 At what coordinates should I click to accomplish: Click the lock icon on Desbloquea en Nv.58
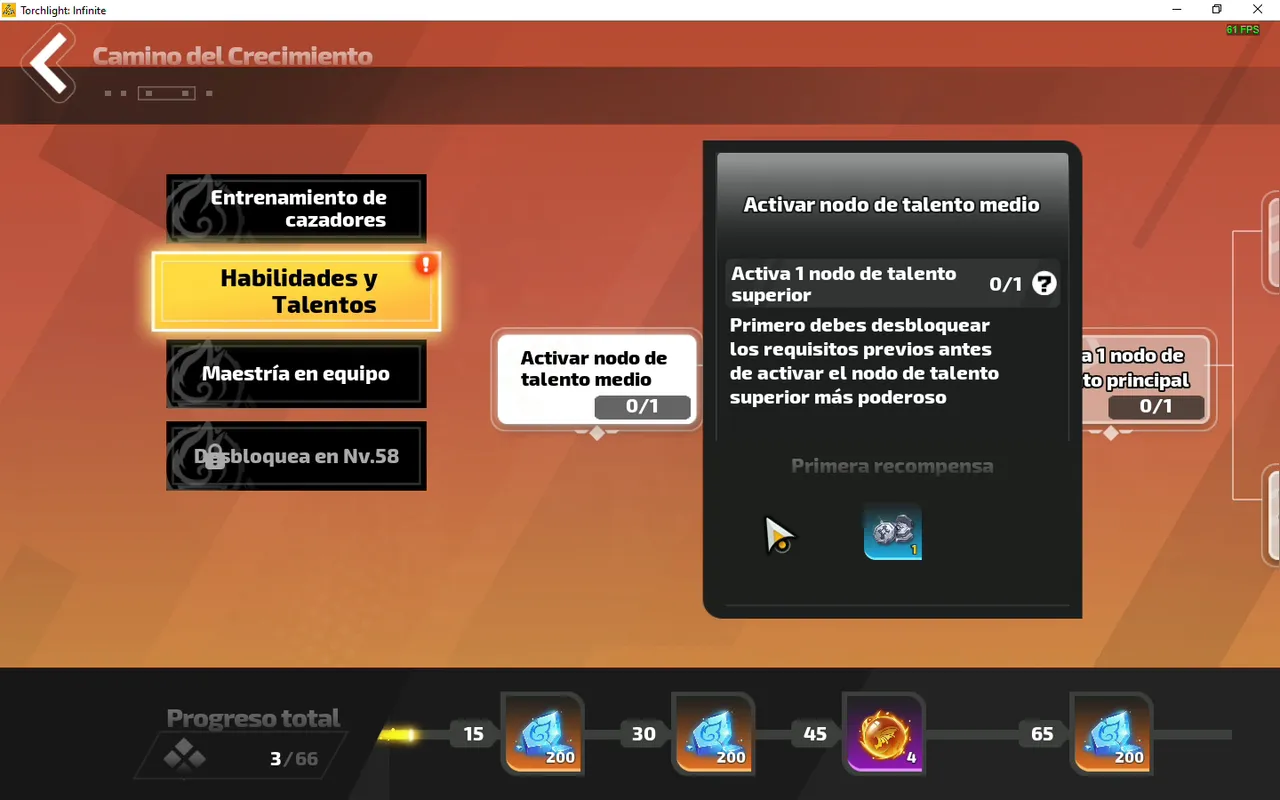coord(213,459)
